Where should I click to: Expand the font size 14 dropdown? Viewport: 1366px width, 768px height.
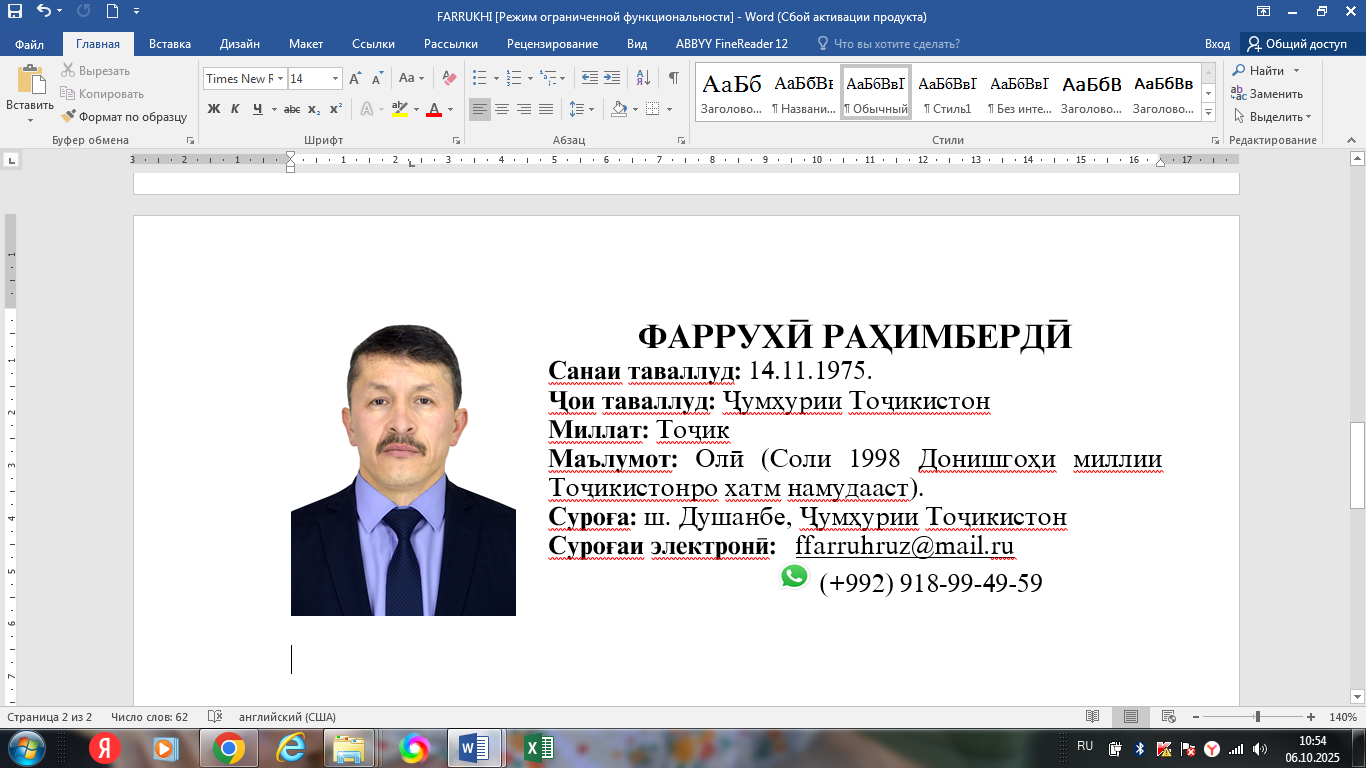335,78
